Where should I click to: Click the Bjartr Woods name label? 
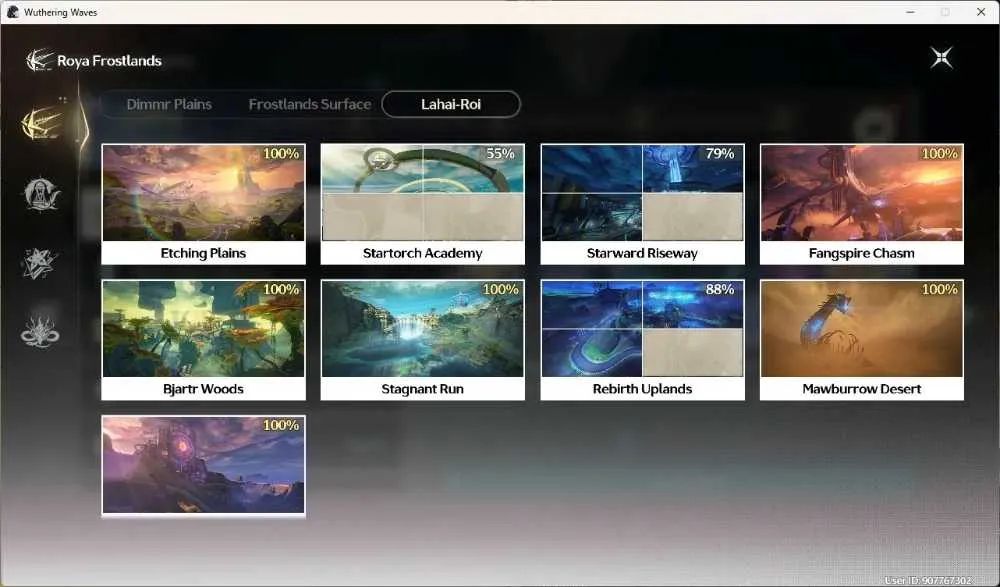coord(203,389)
